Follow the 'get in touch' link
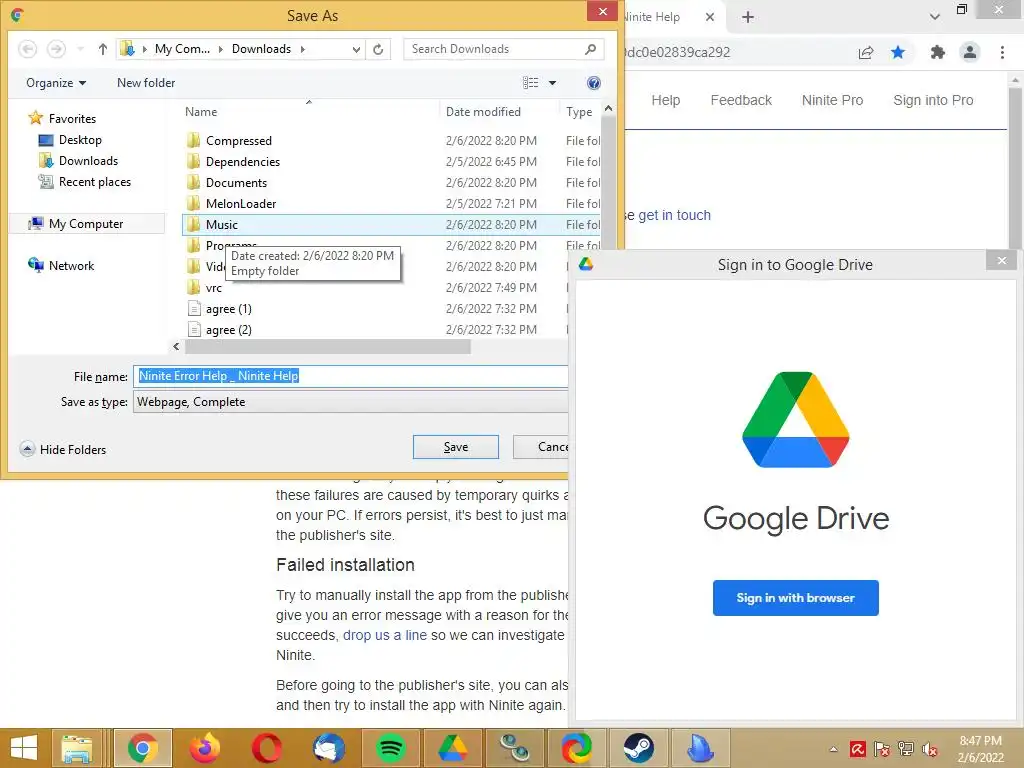 pos(674,215)
